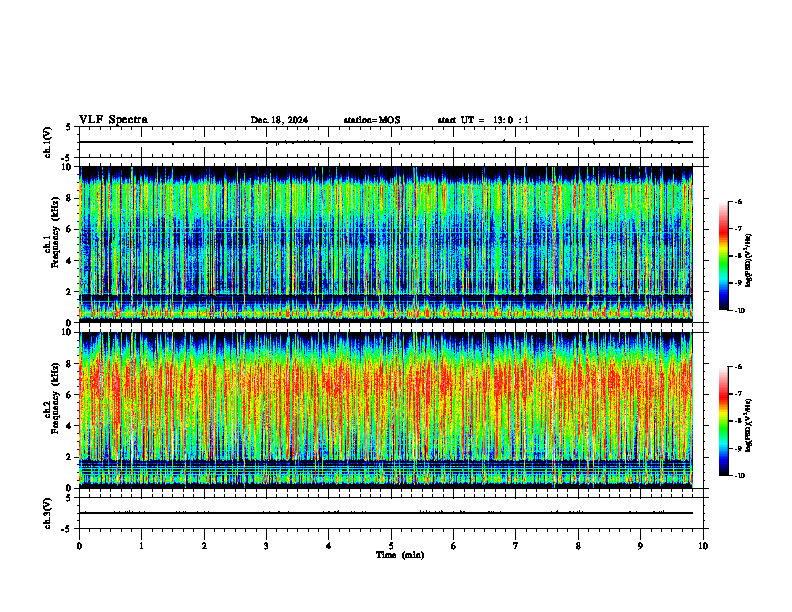
Task: Click inside the ch.2 spectrogram panel
Action: pyautogui.click(x=386, y=410)
